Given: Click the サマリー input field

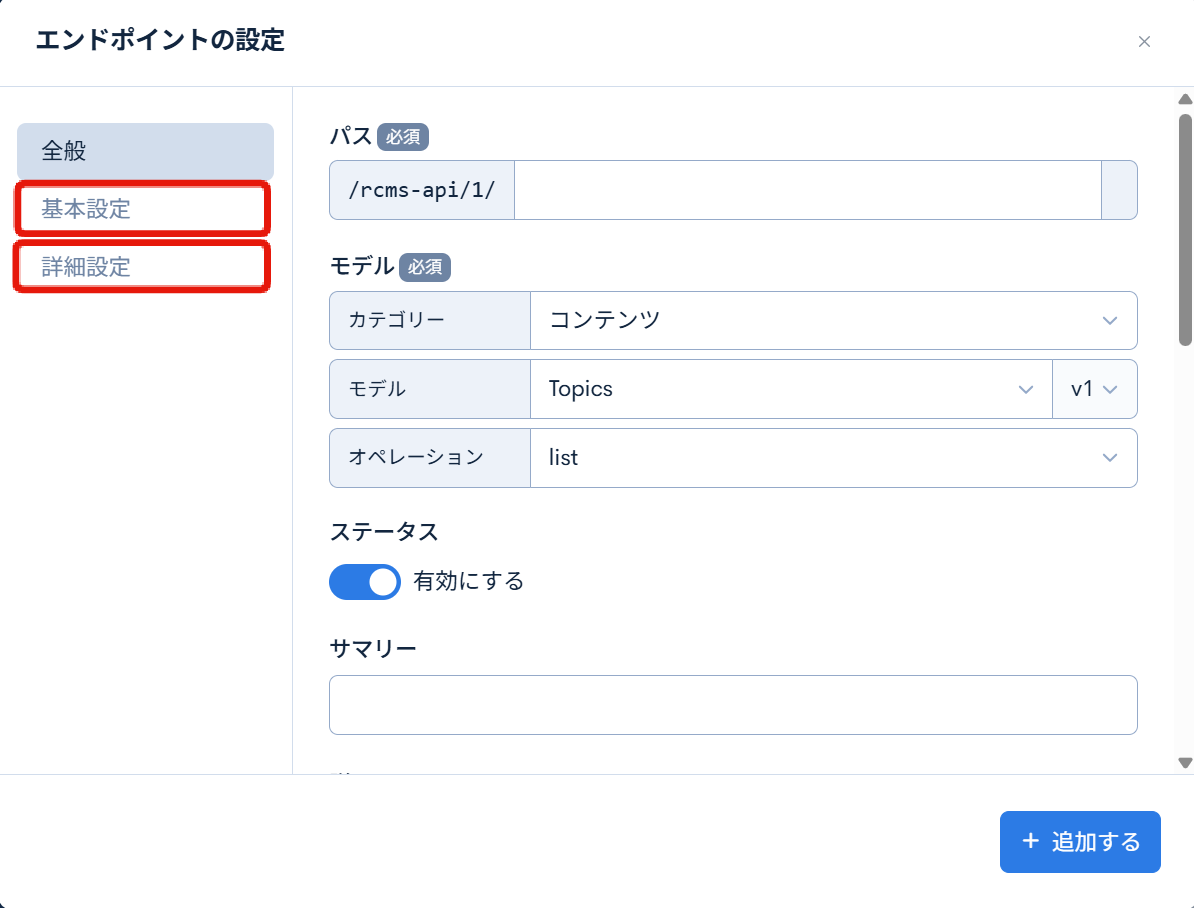Looking at the screenshot, I should [x=733, y=705].
